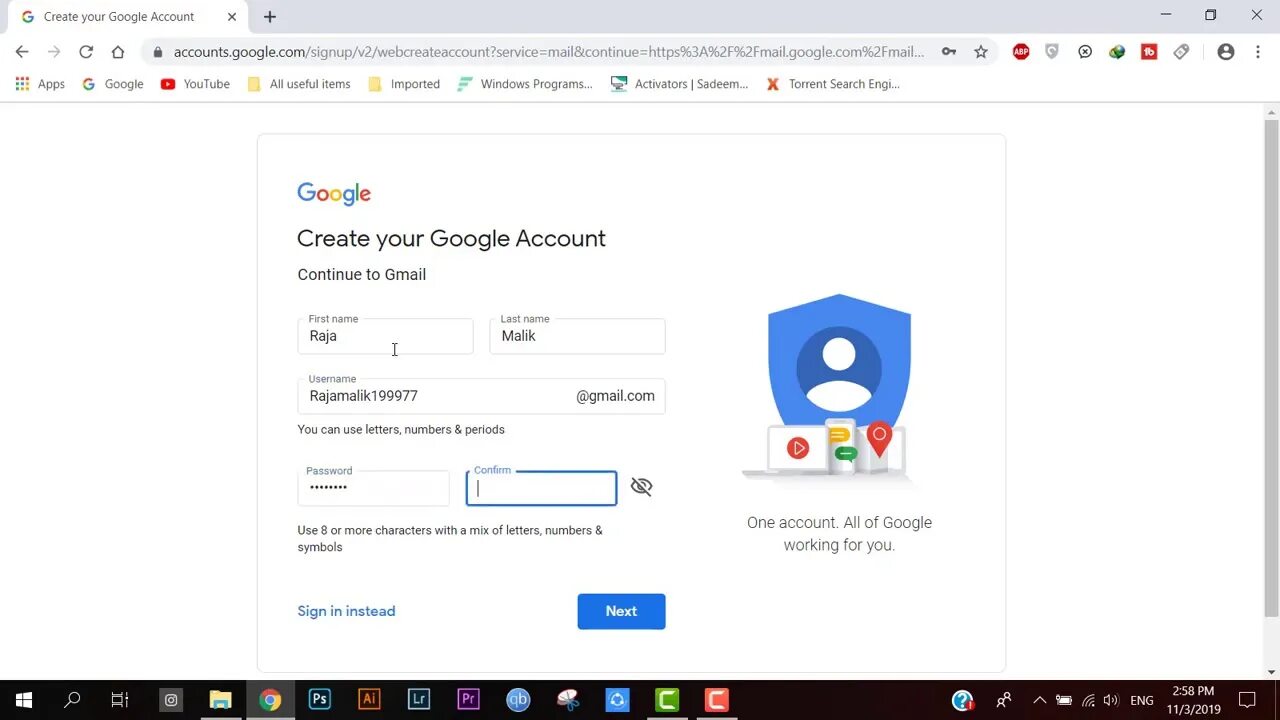The height and width of the screenshot is (720, 1280).
Task: Click the browser forward arrow
Action: 54,52
